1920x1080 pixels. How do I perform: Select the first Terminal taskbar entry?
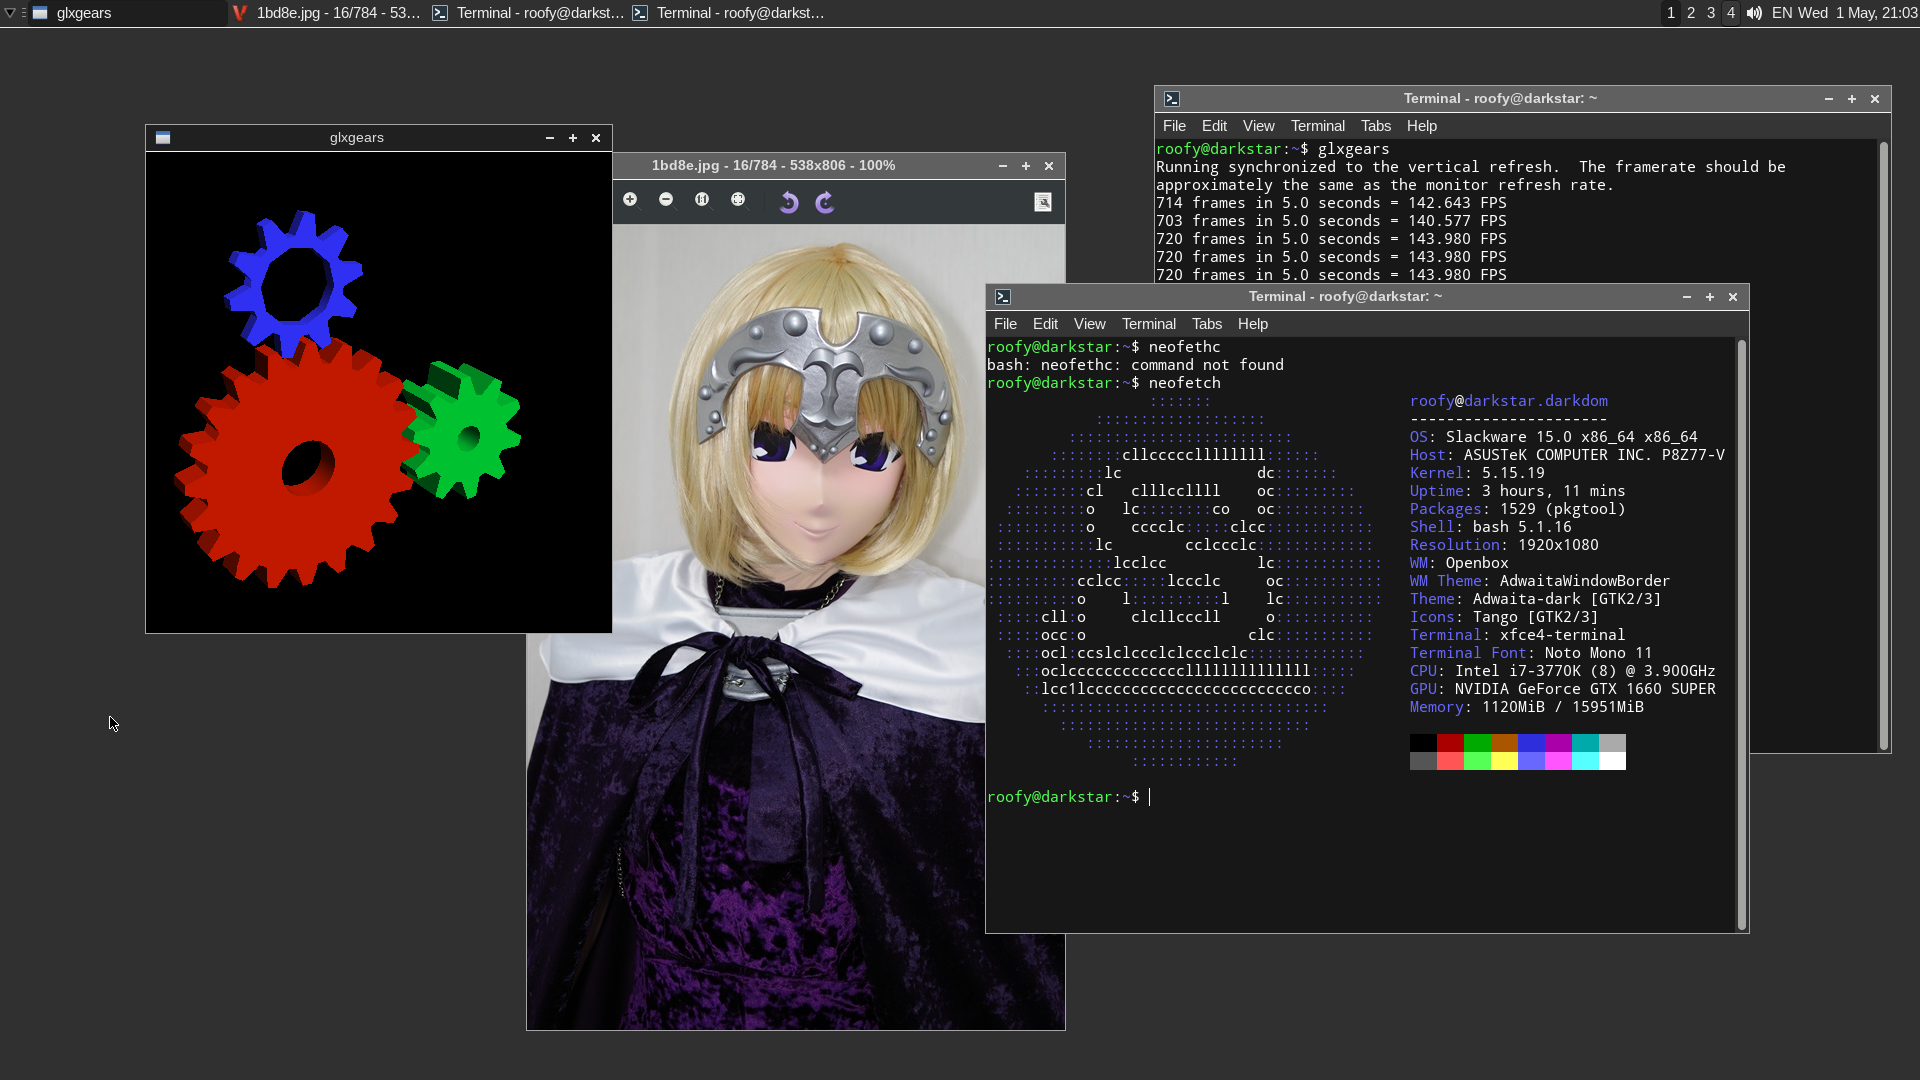click(528, 13)
